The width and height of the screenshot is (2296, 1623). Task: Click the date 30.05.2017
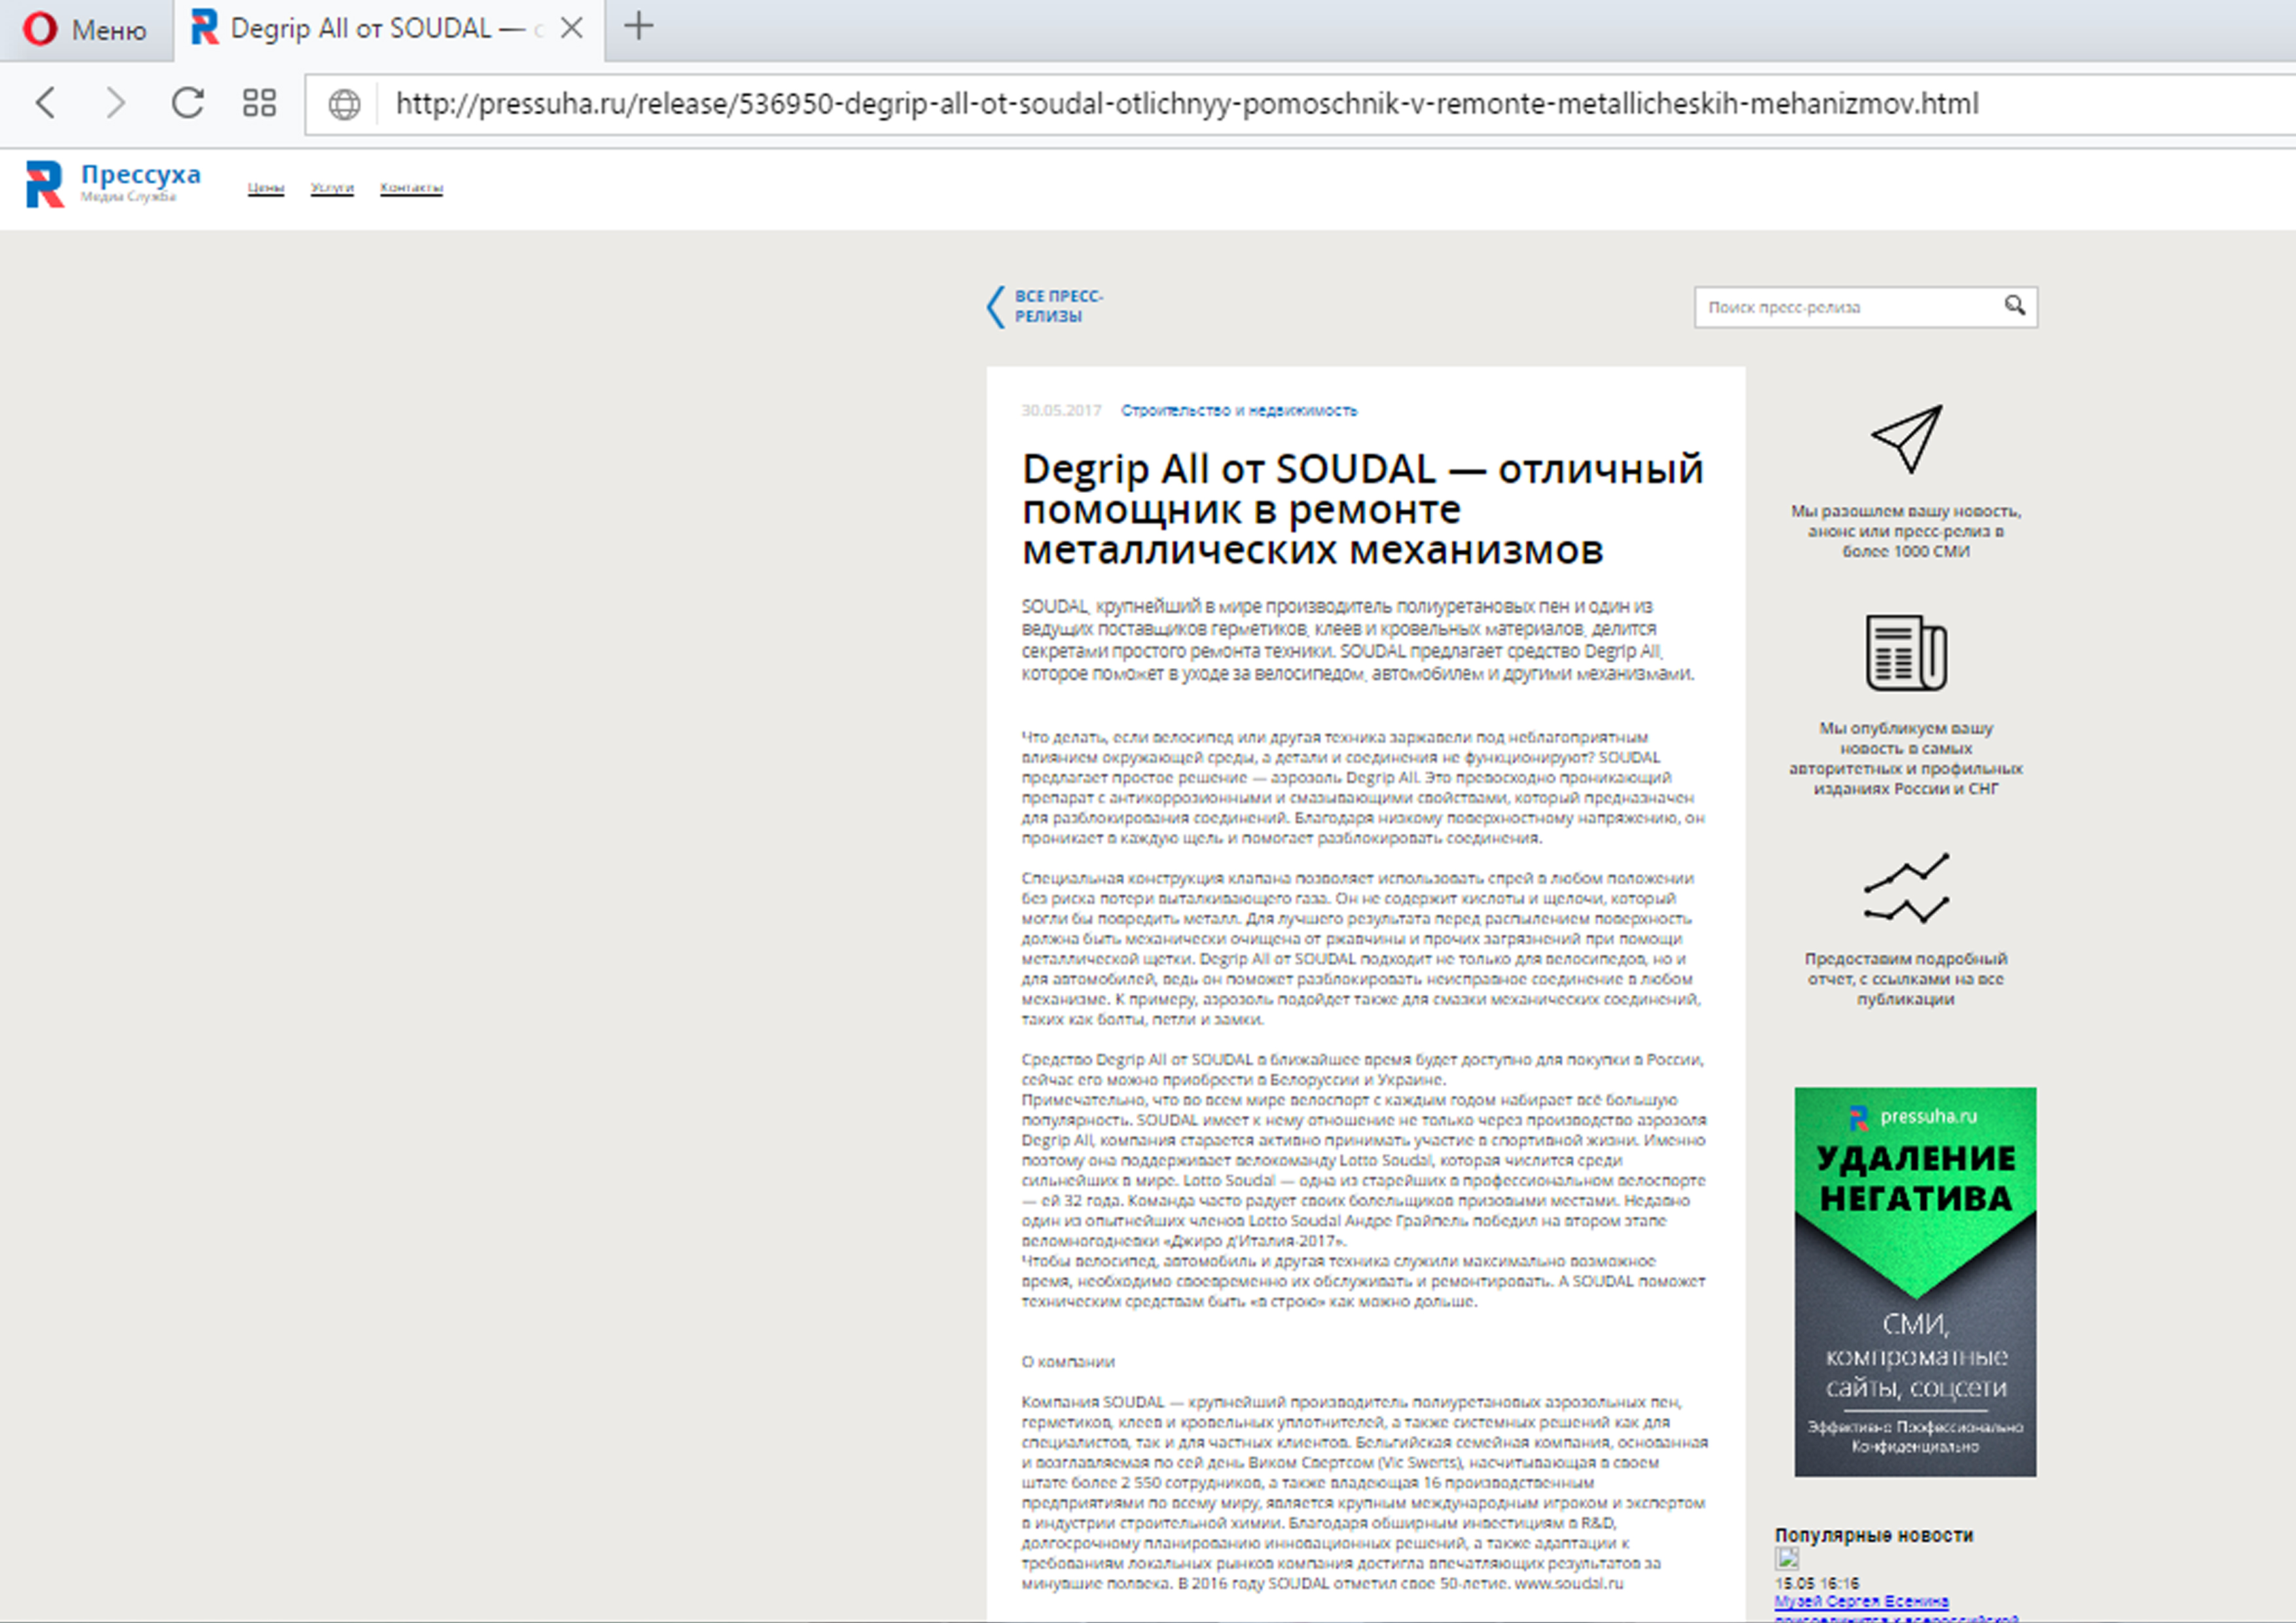[x=1061, y=410]
